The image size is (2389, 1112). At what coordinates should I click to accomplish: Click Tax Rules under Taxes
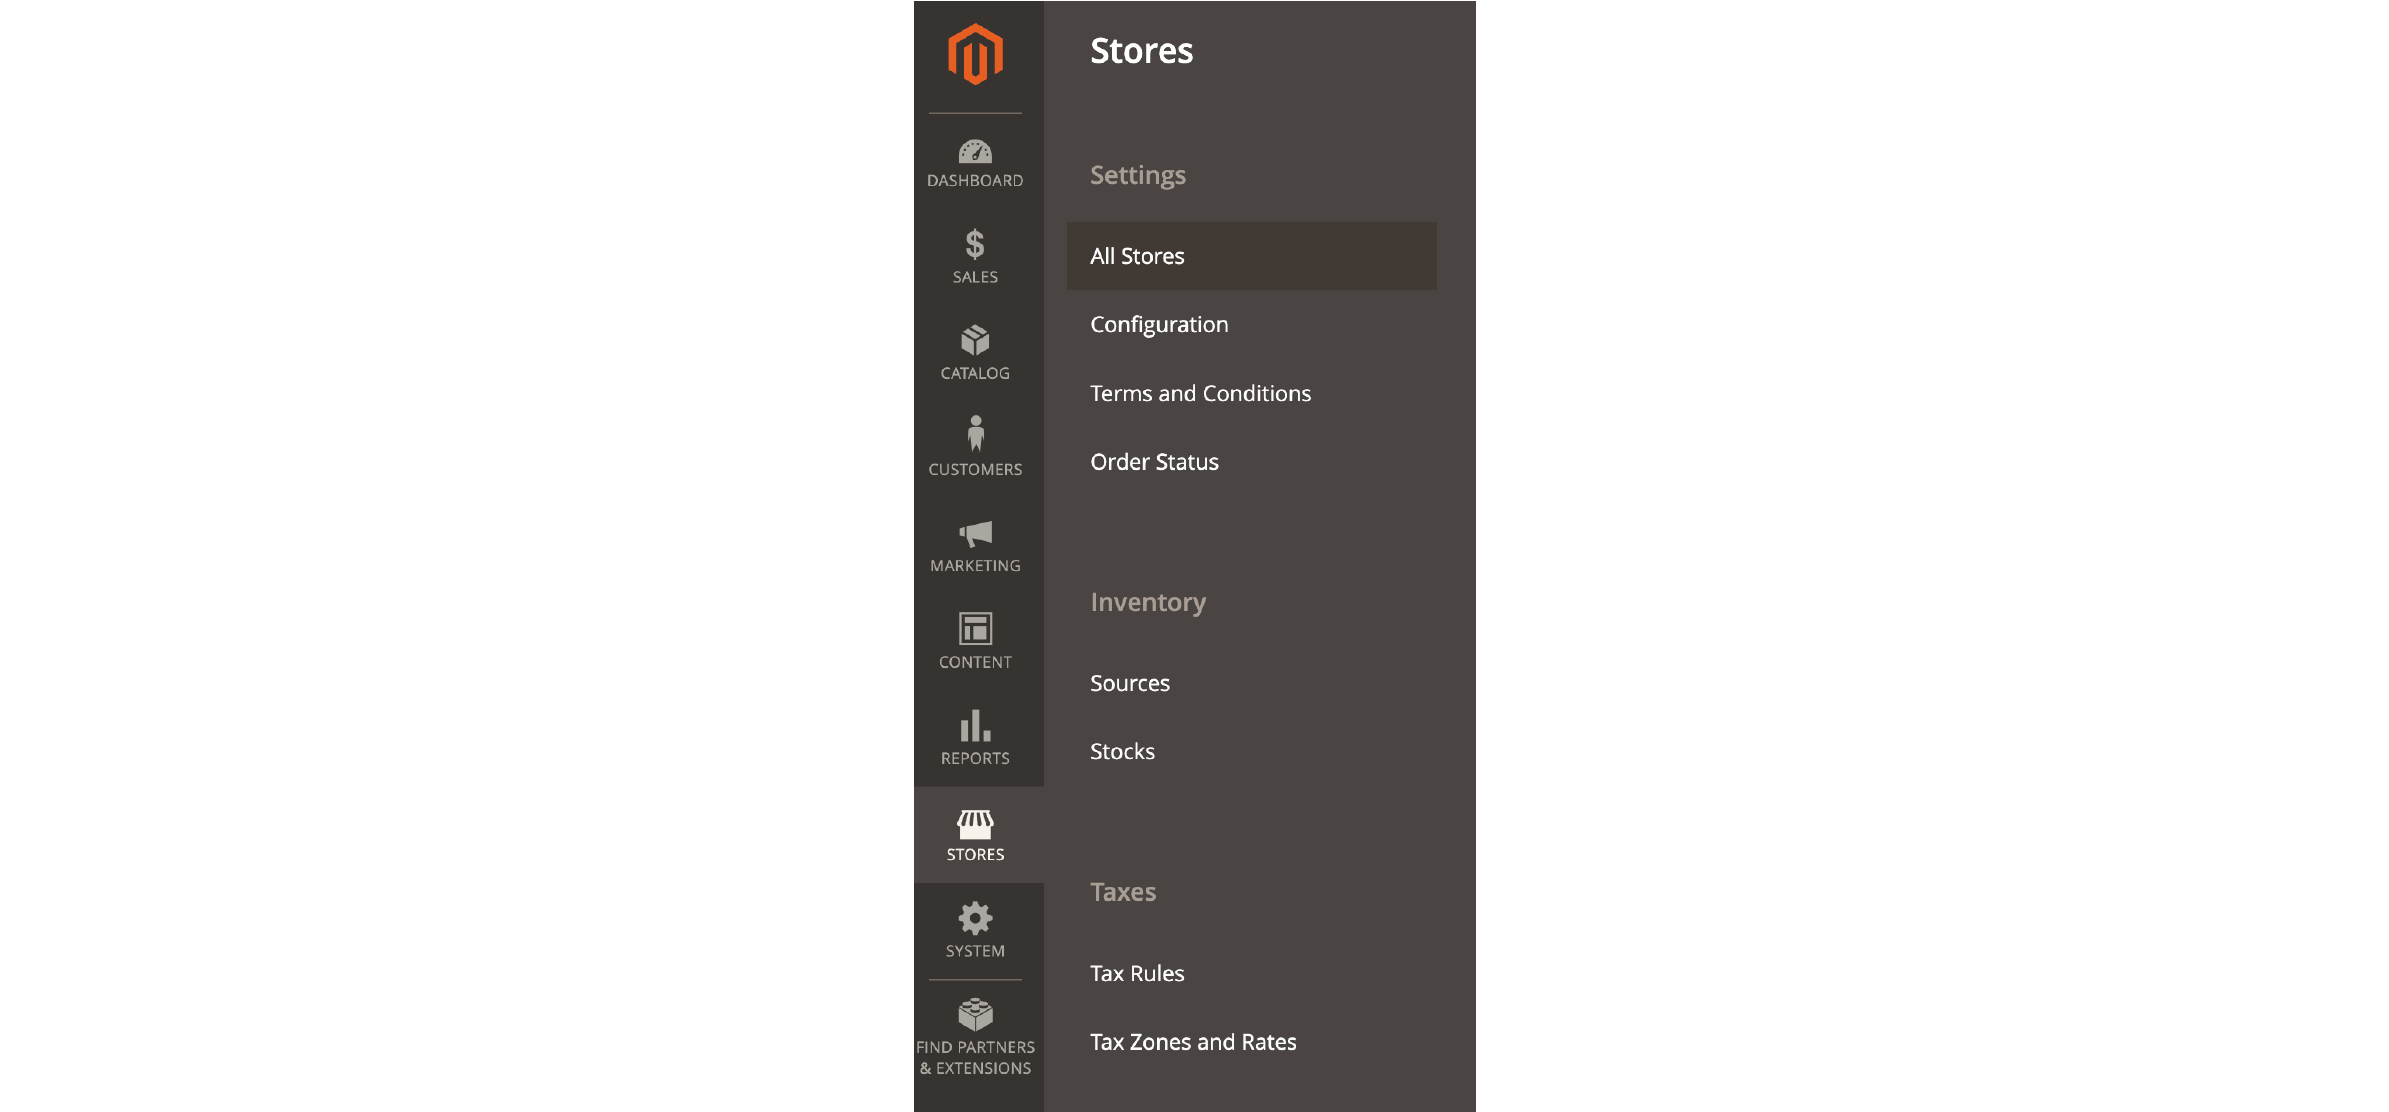1137,972
